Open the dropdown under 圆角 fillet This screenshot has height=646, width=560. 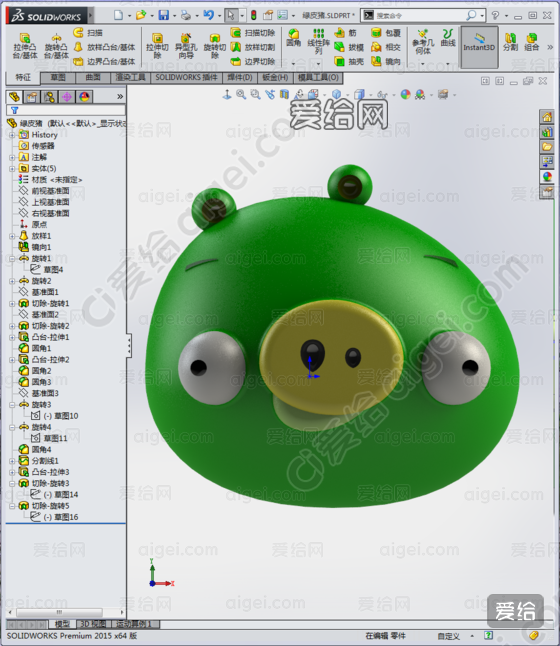(293, 64)
